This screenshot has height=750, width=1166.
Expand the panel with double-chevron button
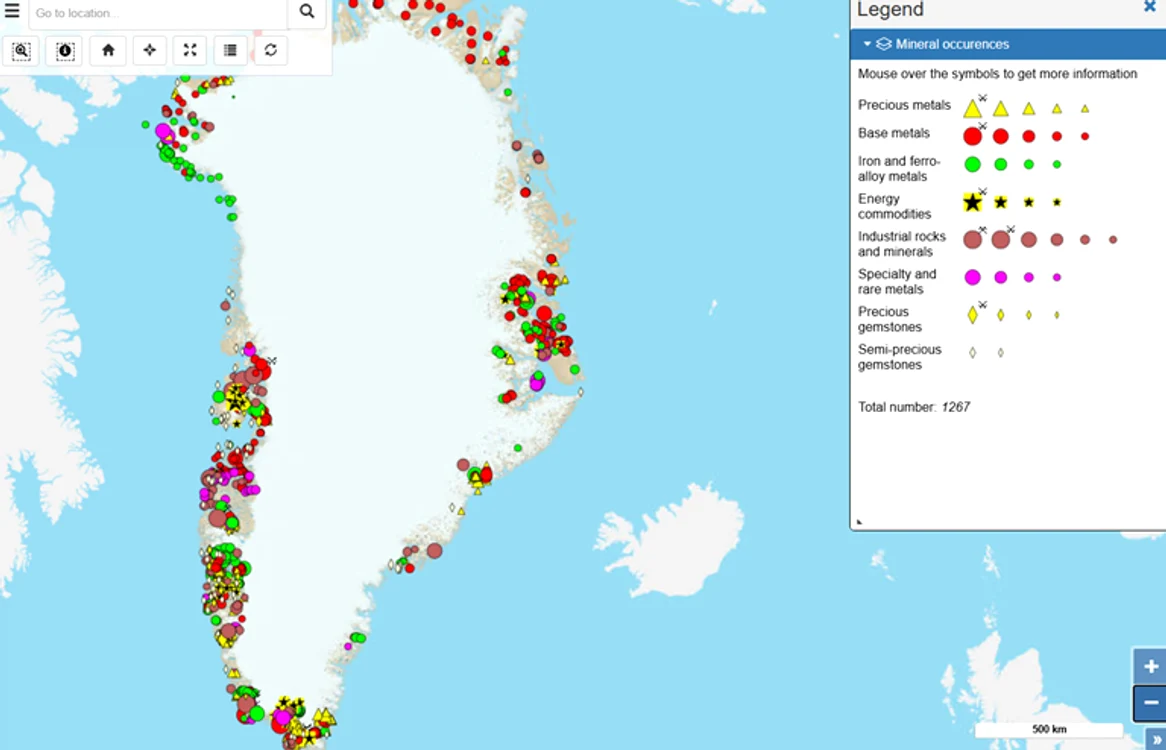1156,739
